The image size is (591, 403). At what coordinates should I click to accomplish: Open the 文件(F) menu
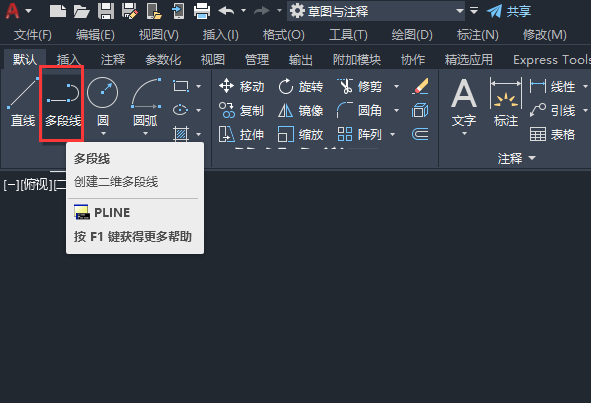click(x=33, y=35)
